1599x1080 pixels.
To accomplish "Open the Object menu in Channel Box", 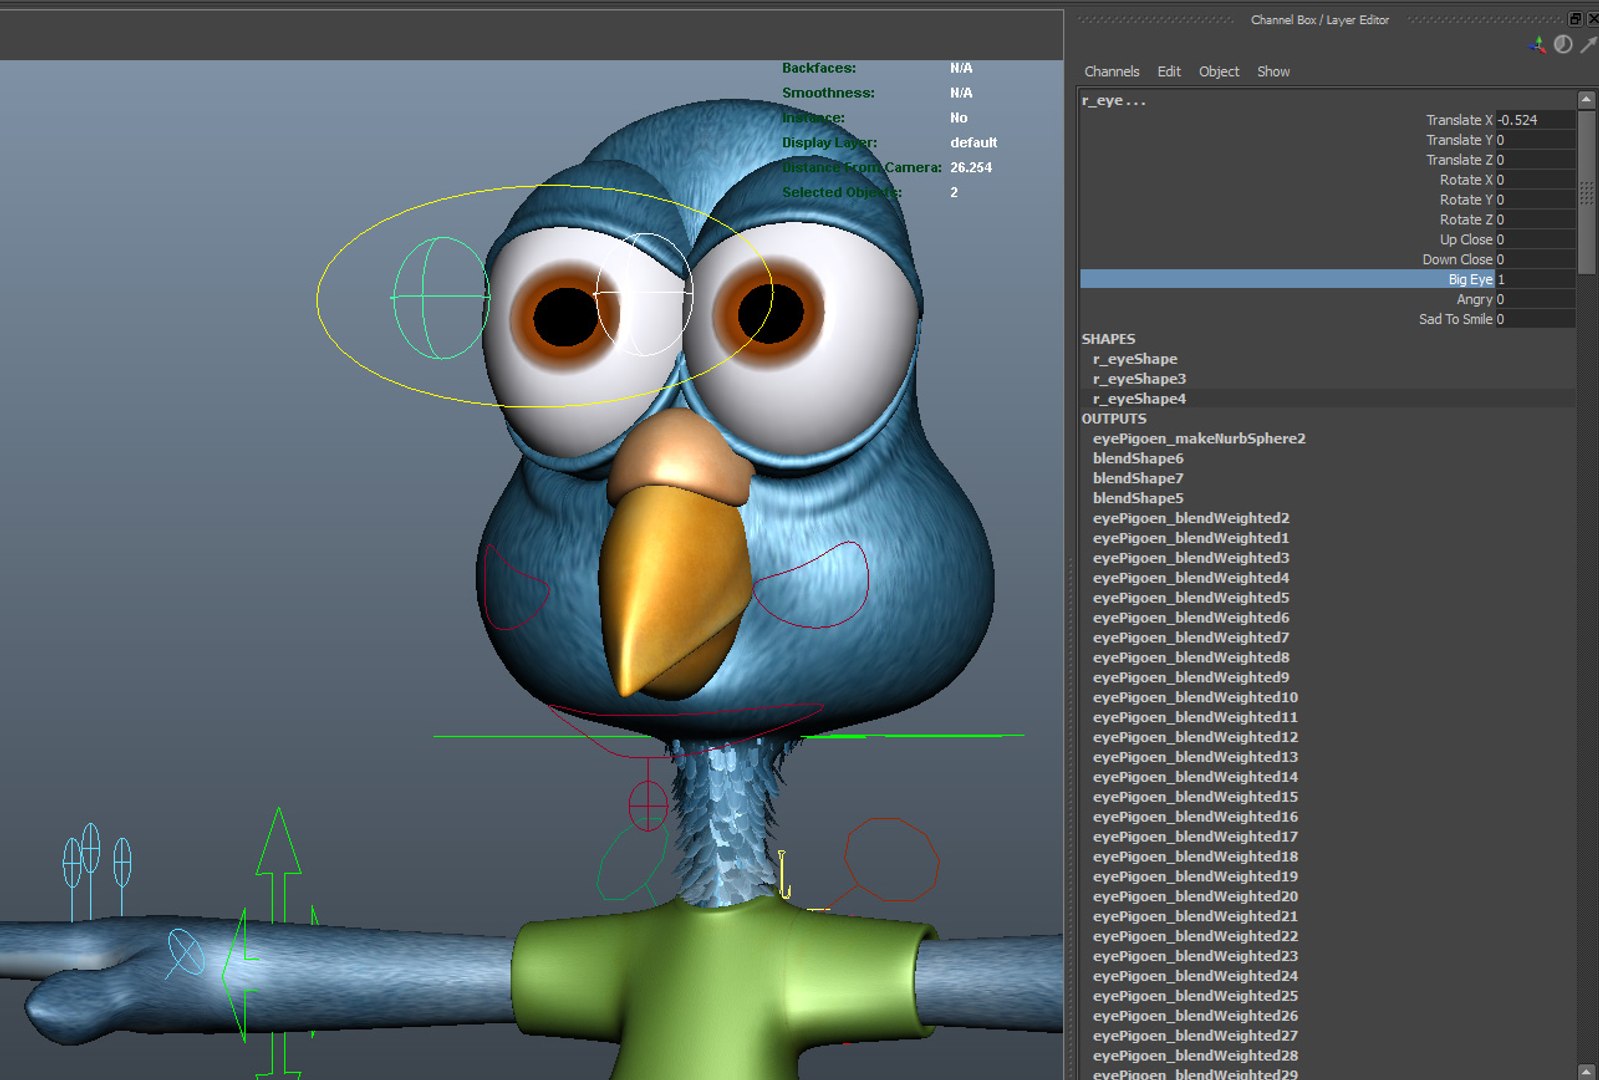I will point(1219,72).
